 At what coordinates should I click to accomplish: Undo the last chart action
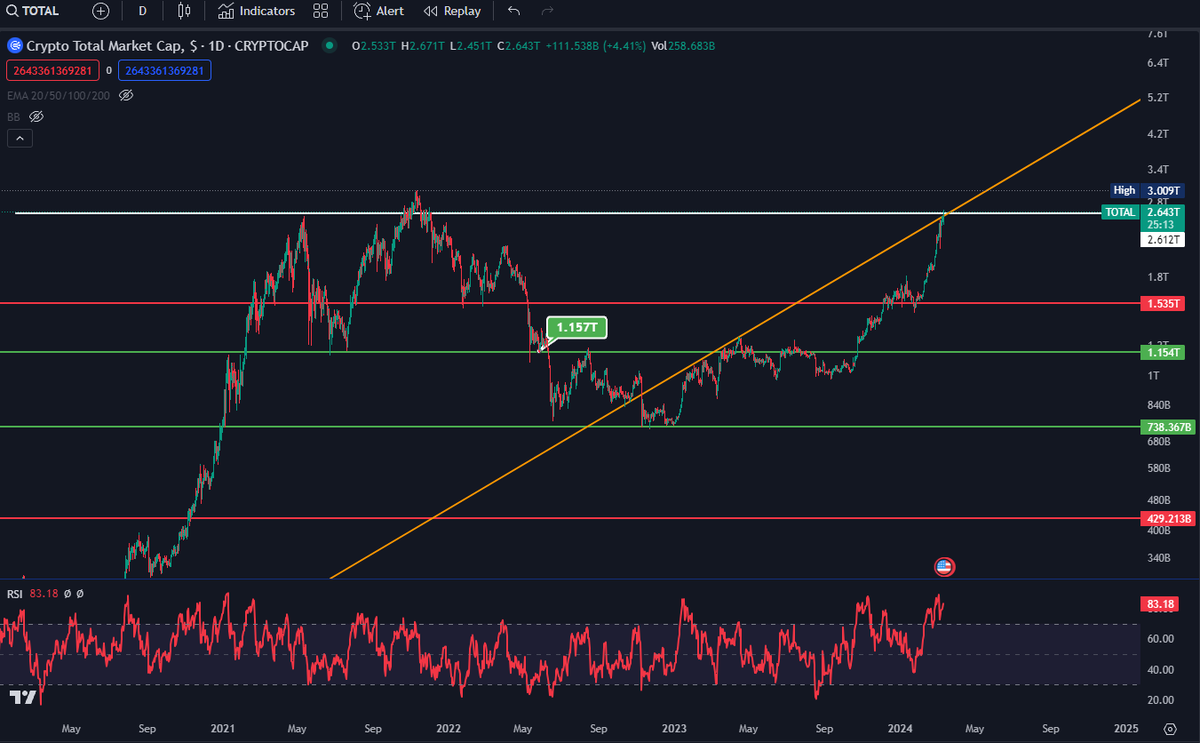point(514,11)
